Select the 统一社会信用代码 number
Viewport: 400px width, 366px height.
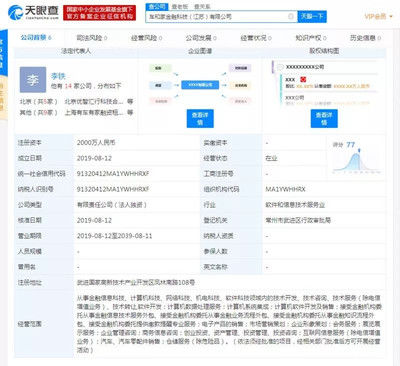coord(113,174)
